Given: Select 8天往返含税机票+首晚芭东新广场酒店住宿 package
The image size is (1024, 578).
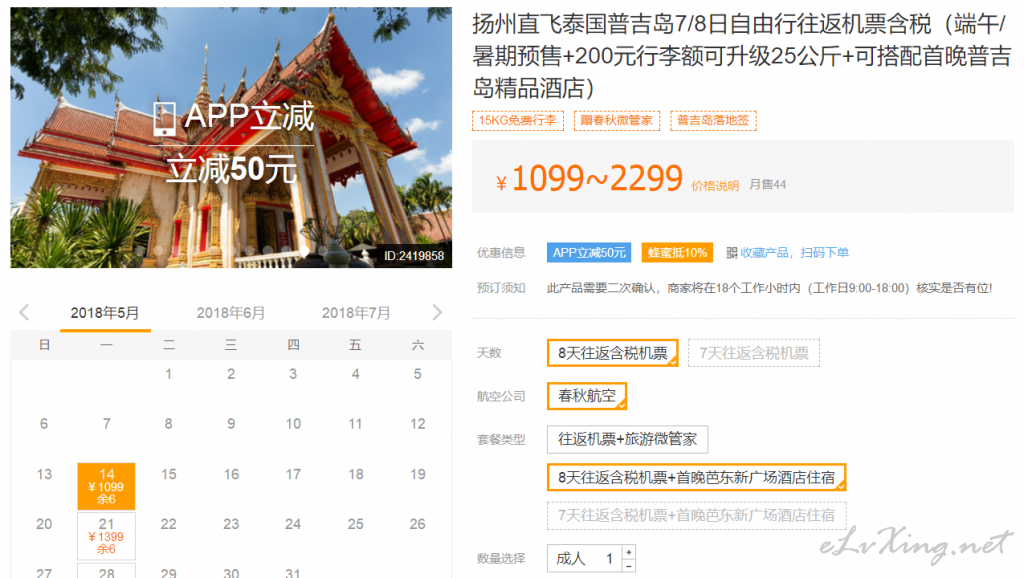Looking at the screenshot, I should pos(696,477).
